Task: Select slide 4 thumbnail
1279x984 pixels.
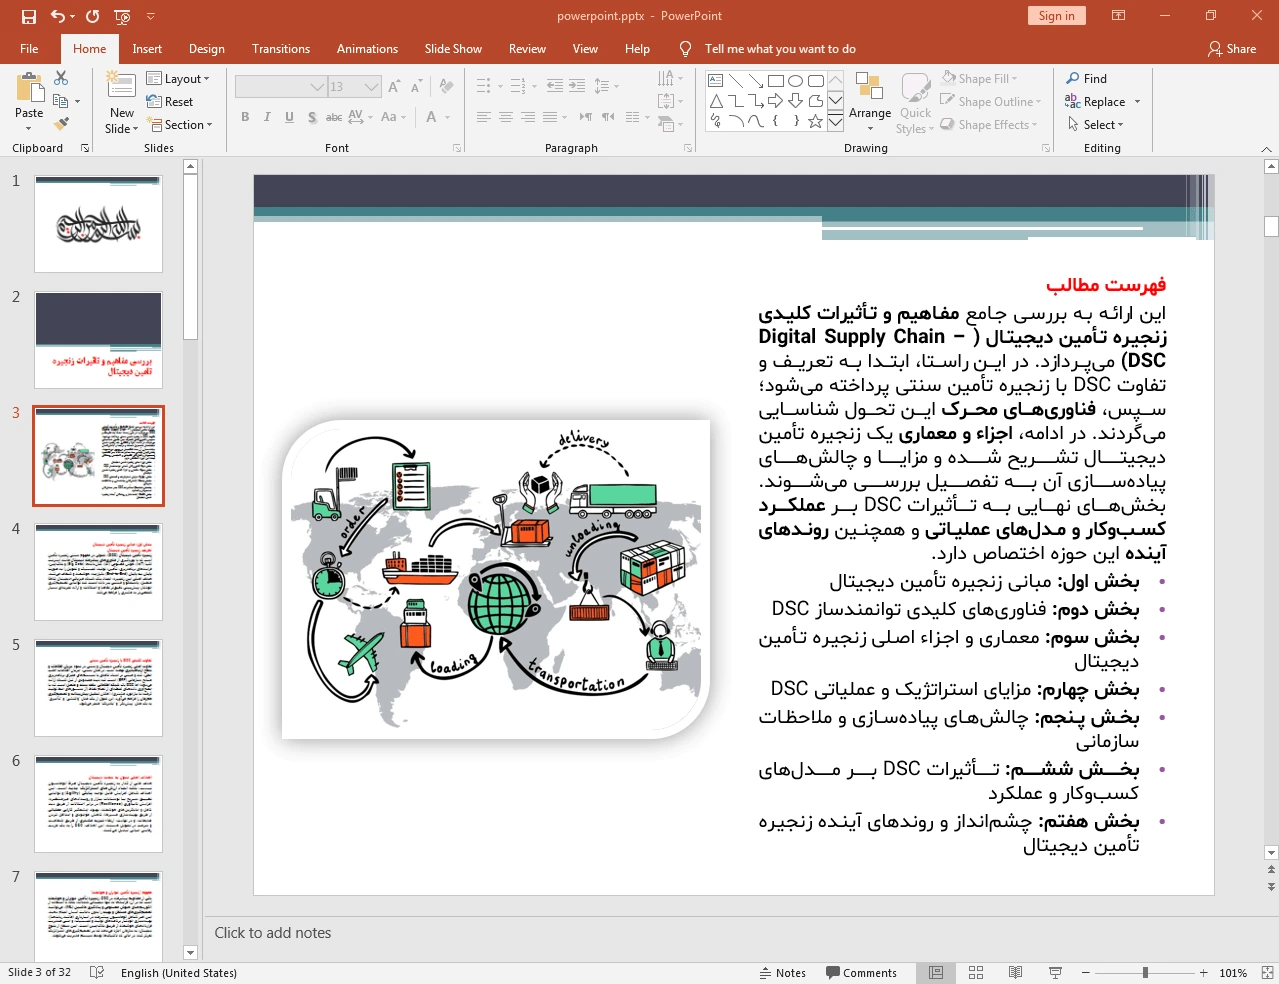Action: pos(98,571)
